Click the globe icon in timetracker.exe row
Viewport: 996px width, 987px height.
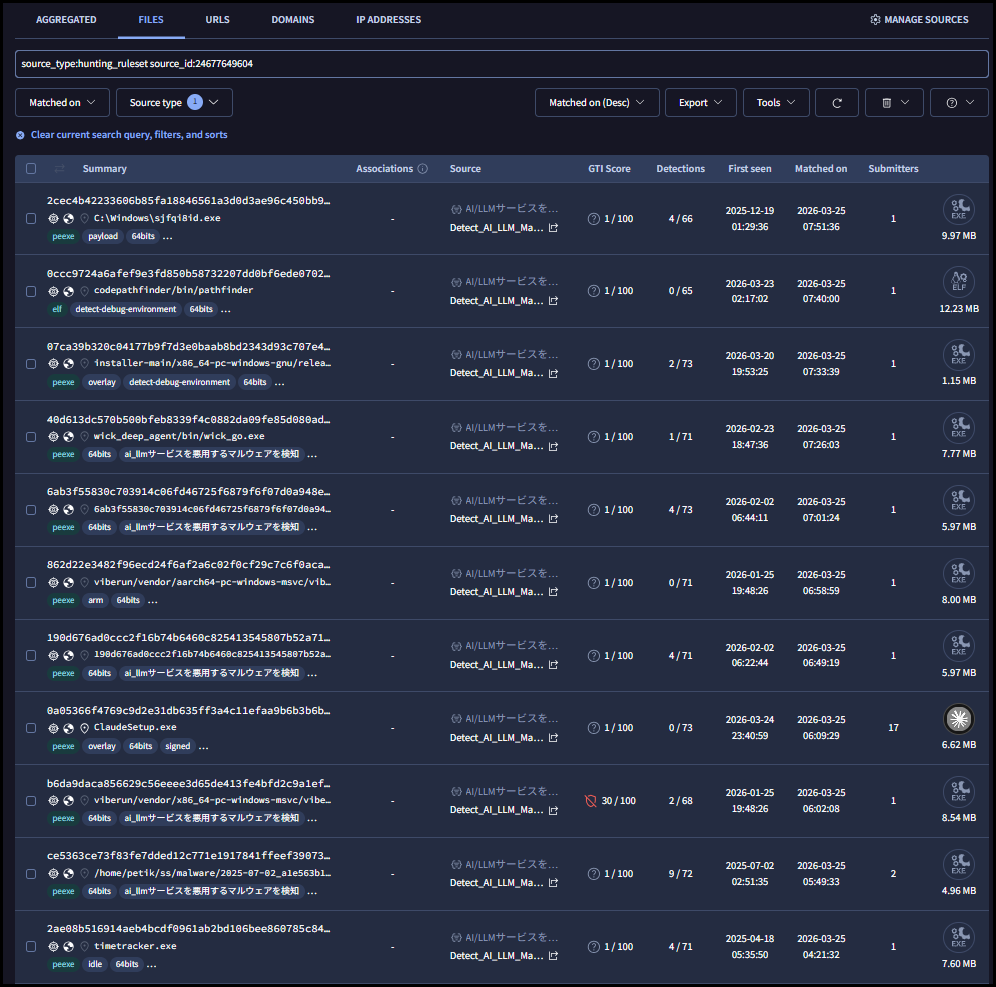(69, 946)
